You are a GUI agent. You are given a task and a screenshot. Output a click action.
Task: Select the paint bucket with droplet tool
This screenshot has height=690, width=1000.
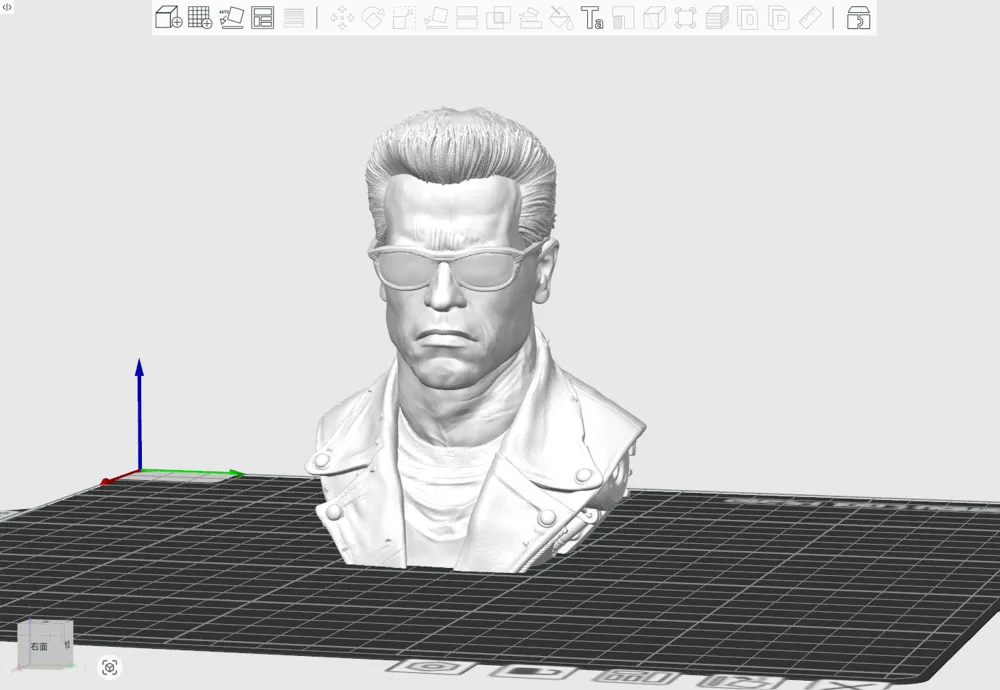click(561, 18)
